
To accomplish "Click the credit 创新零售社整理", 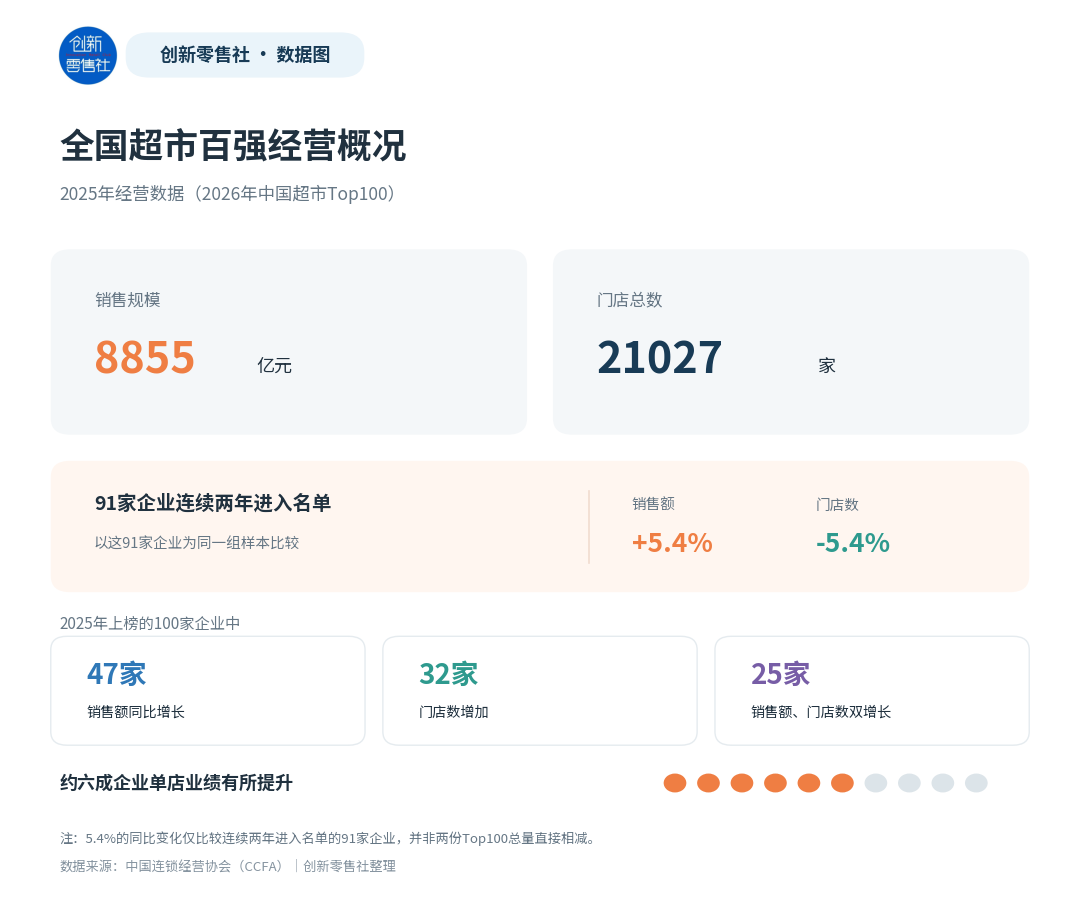I will pos(350,866).
